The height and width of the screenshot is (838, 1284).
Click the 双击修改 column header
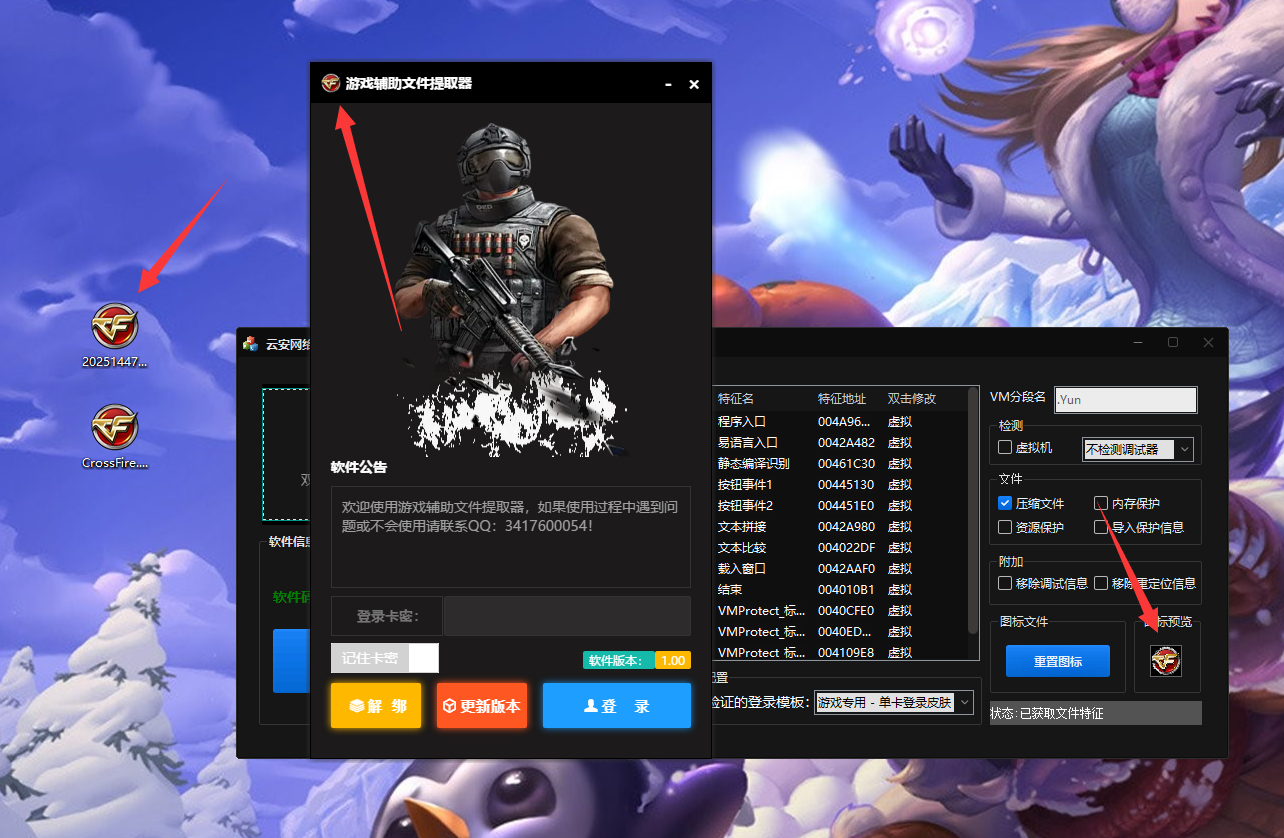[912, 398]
